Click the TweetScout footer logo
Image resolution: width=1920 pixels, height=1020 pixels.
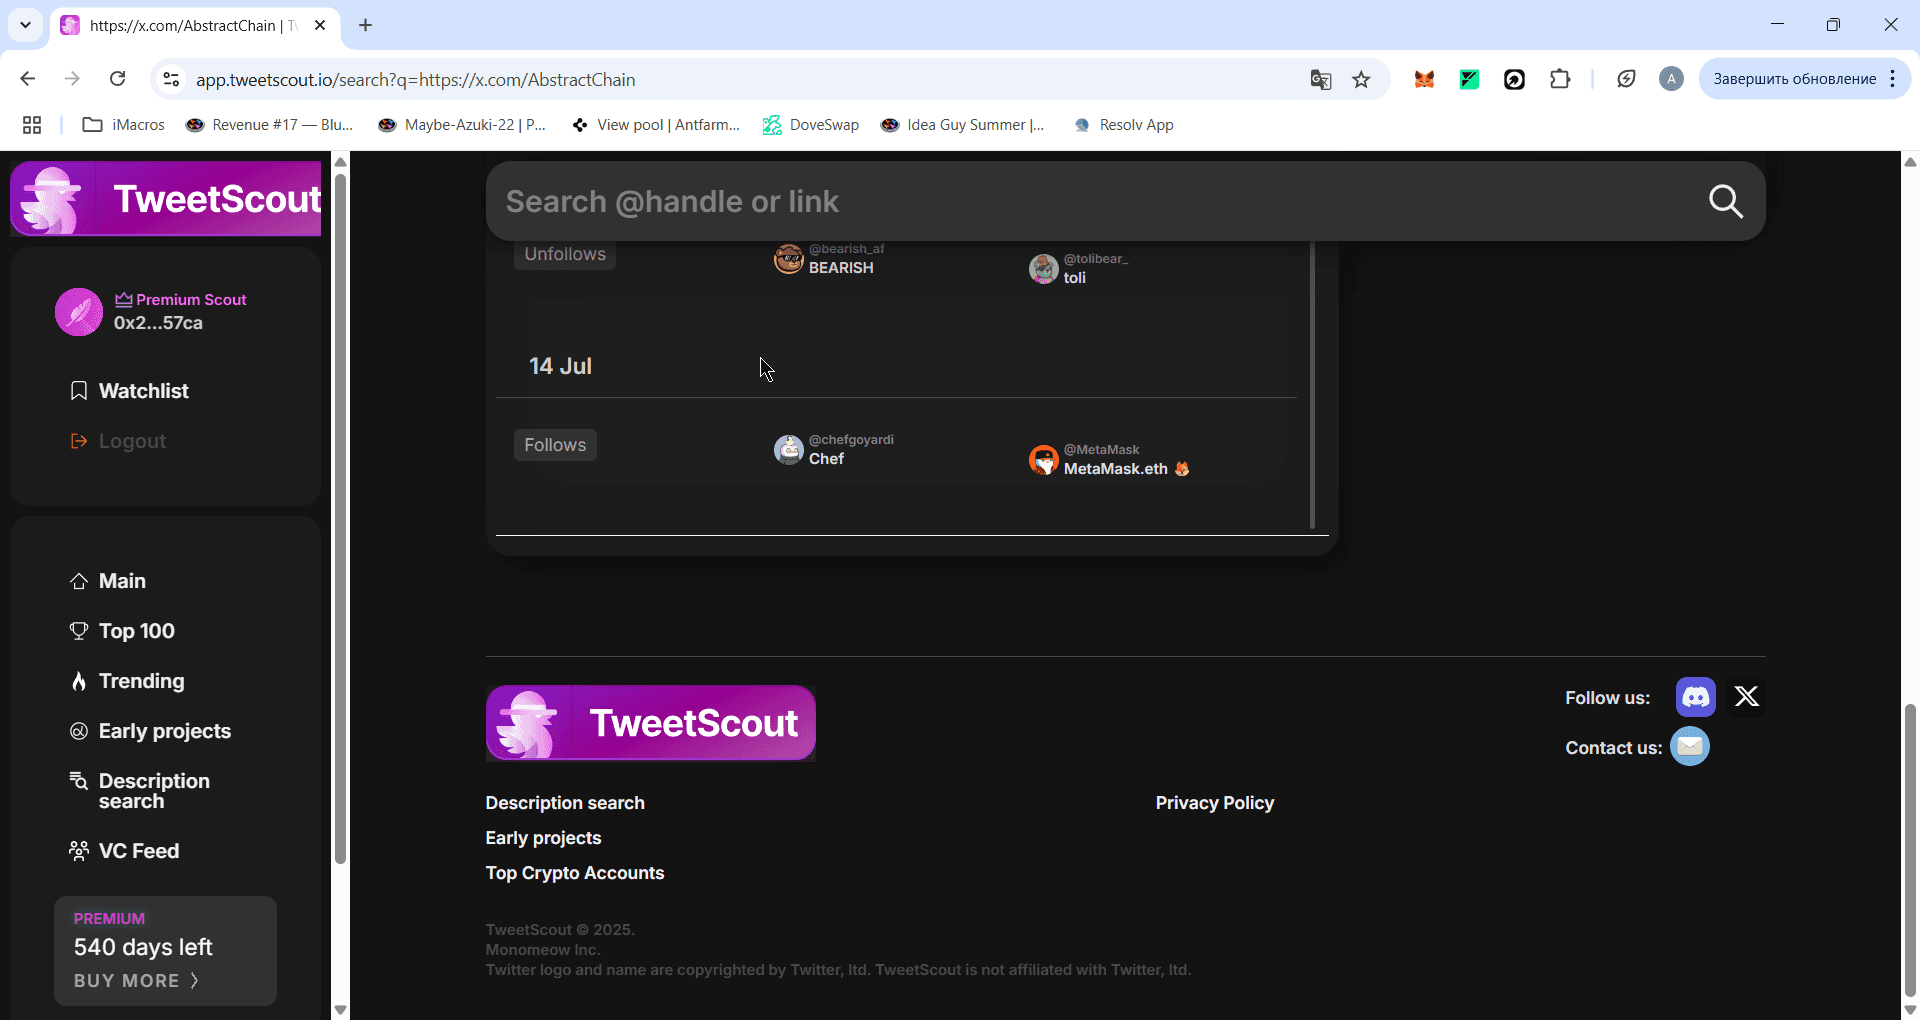(x=651, y=723)
